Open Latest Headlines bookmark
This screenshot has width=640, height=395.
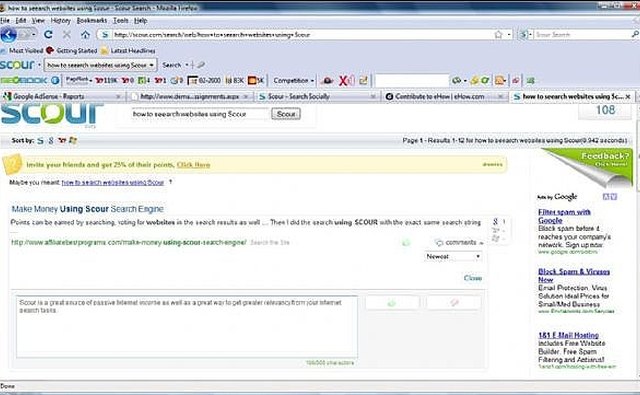[128, 51]
